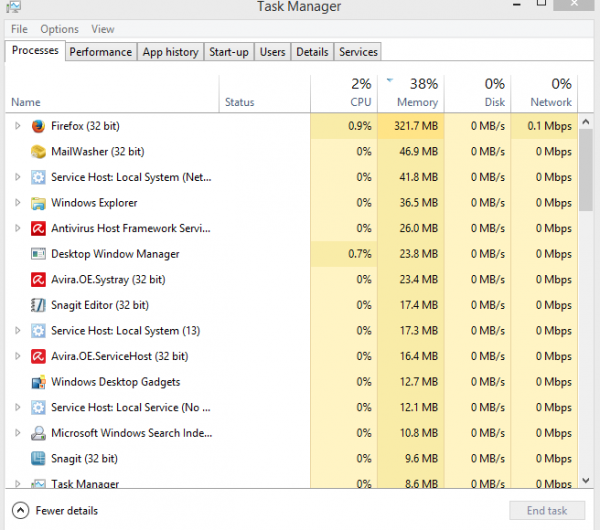This screenshot has width=600, height=530.
Task: Select the Avira.OE.Systray (32 bit) row
Action: point(291,279)
